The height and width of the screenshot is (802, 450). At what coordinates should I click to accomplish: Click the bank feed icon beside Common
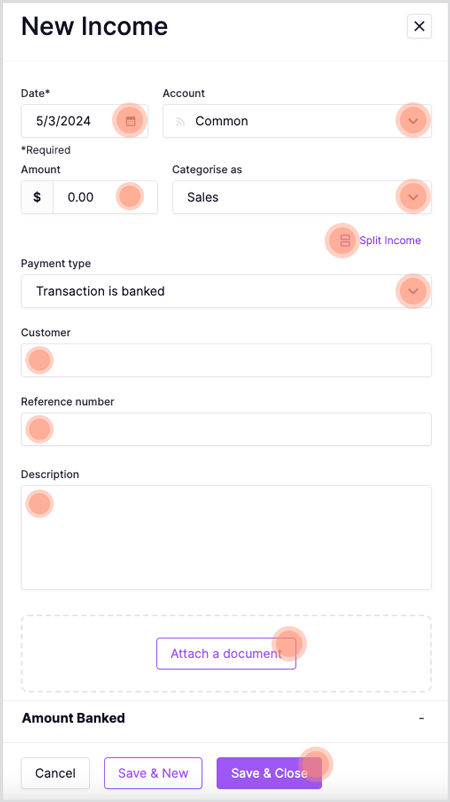click(180, 121)
